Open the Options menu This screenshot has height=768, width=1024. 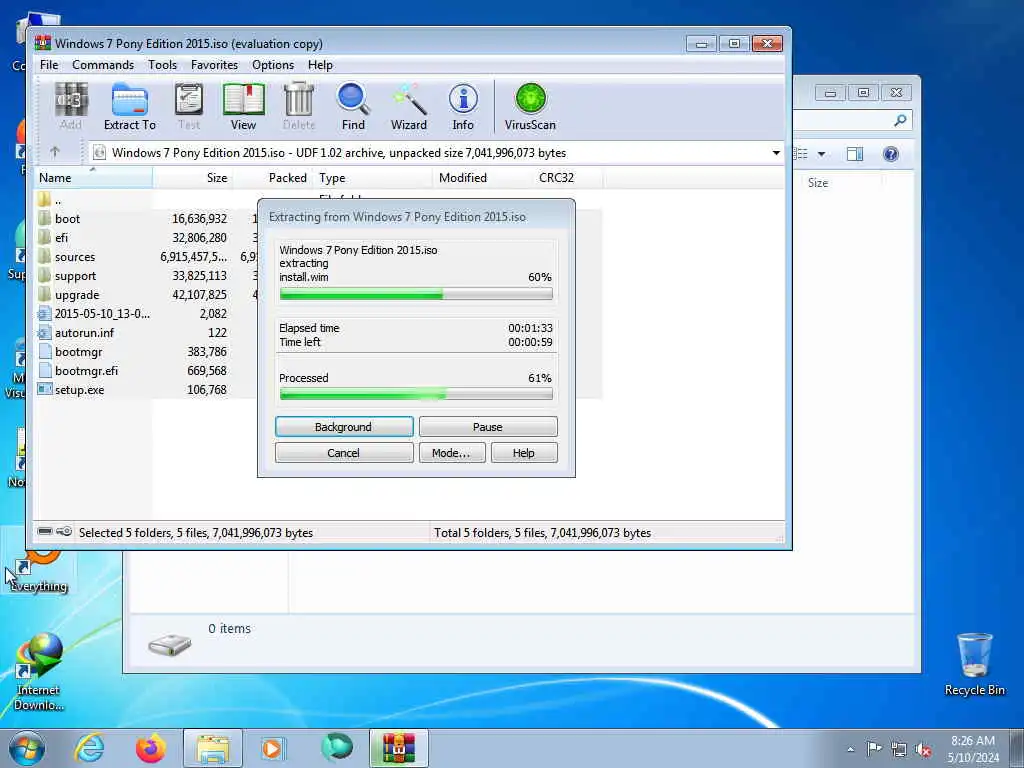pyautogui.click(x=273, y=65)
